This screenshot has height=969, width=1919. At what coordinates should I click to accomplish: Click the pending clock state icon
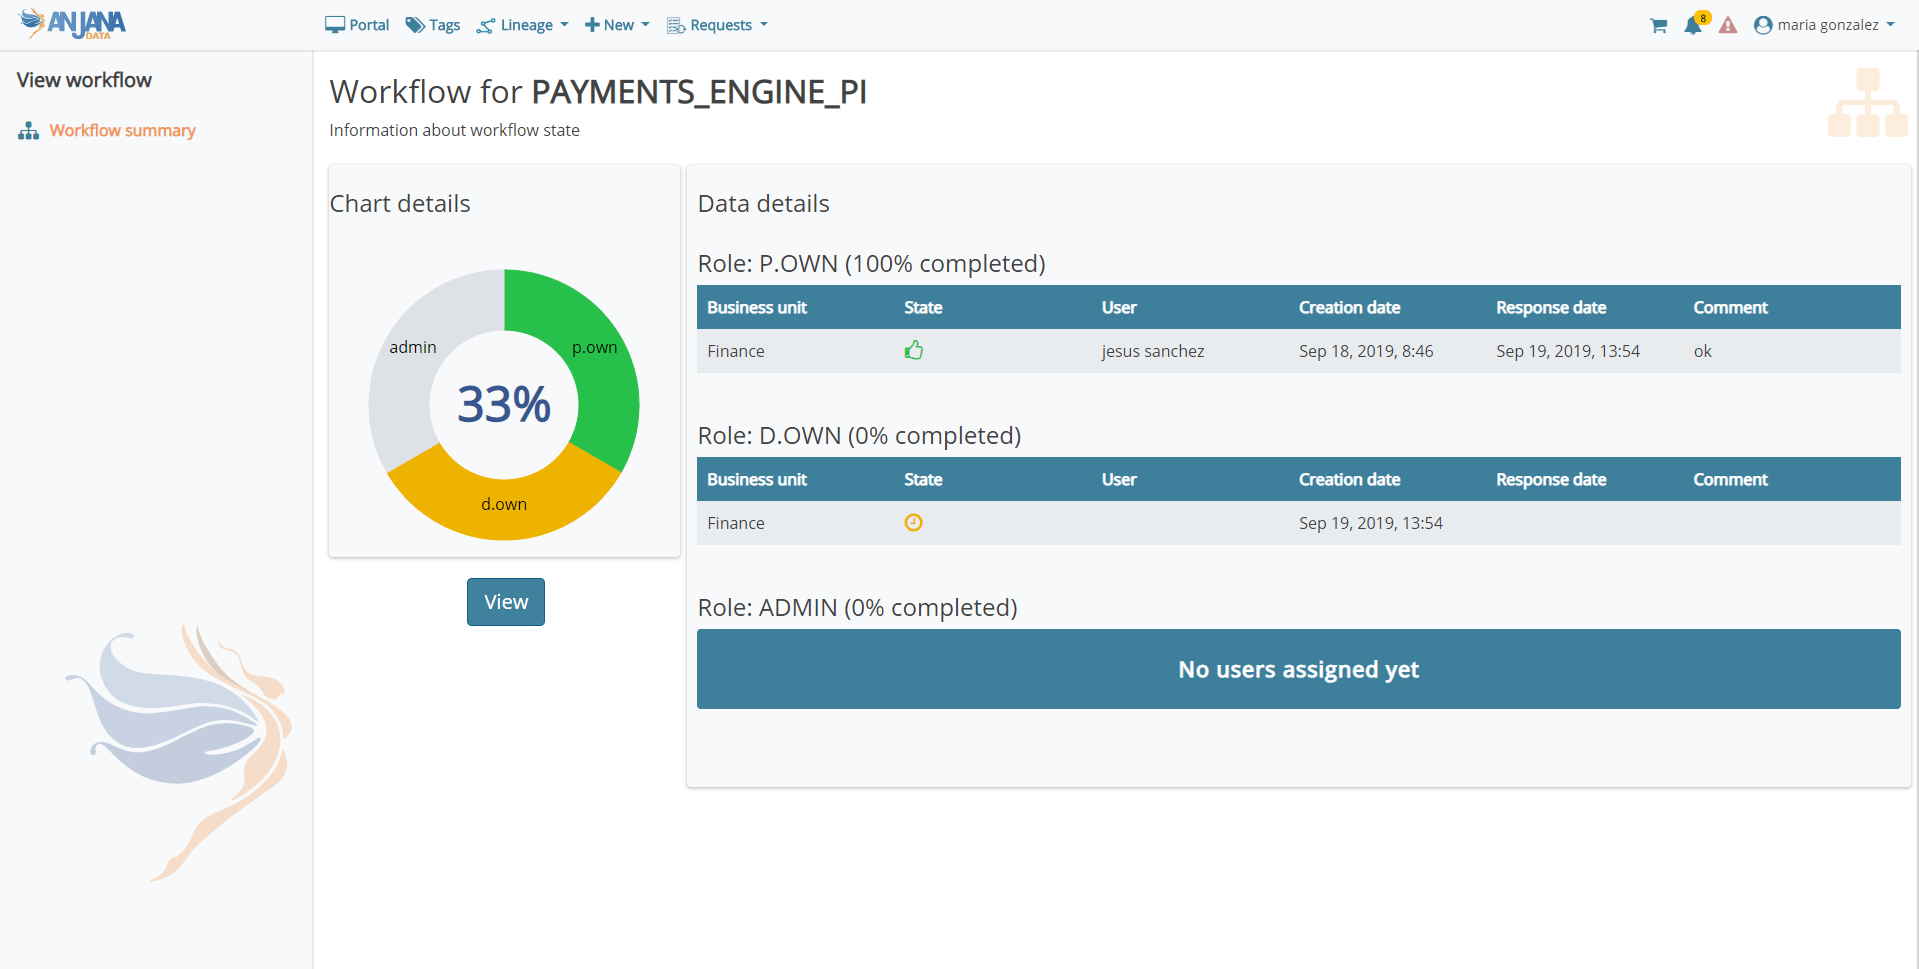[913, 523]
